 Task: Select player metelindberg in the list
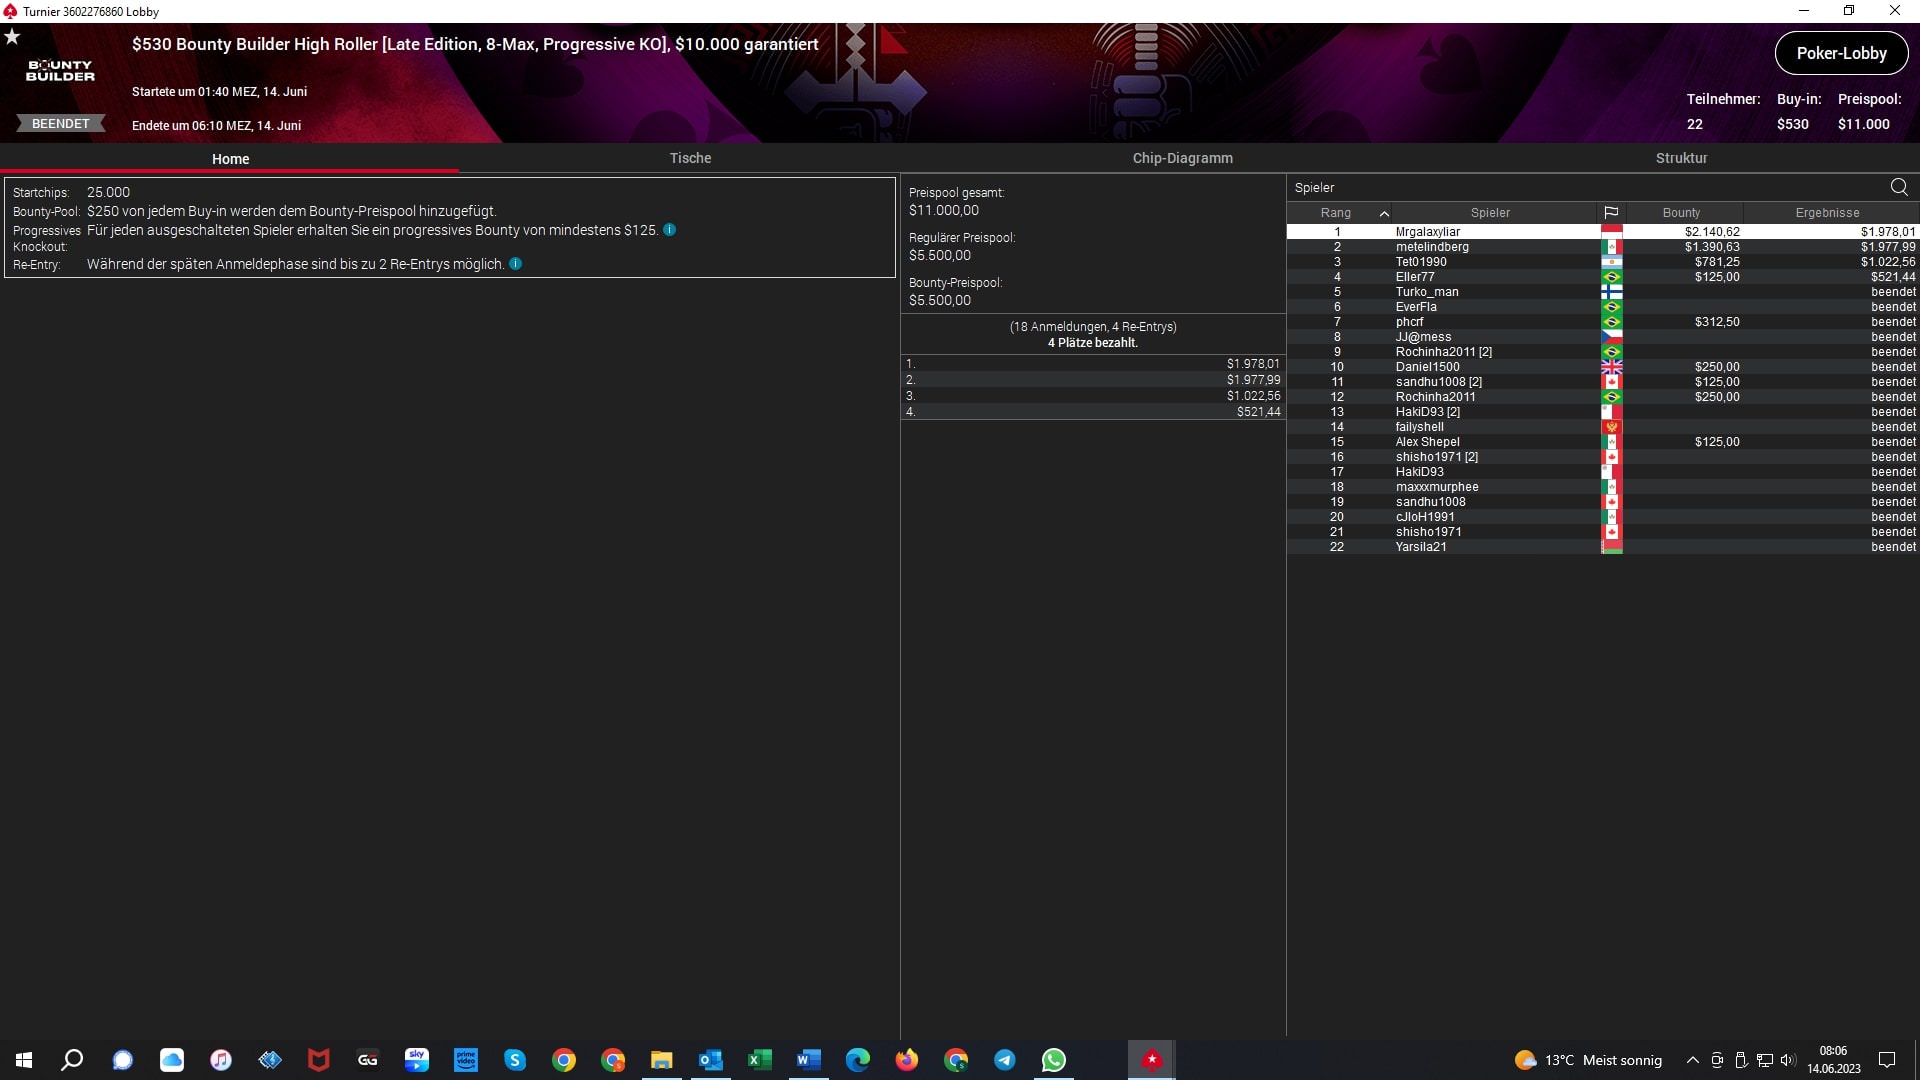1431,247
